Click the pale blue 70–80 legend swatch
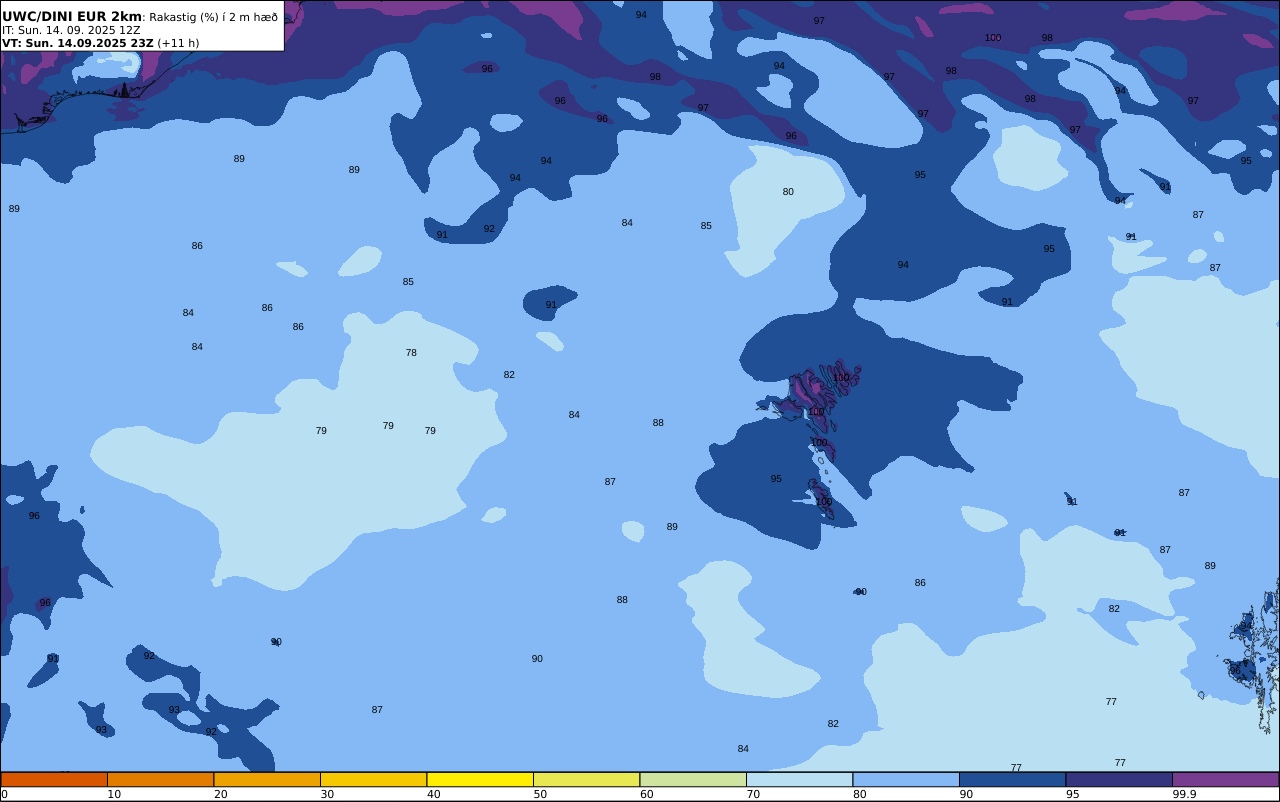The height and width of the screenshot is (802, 1280). click(799, 779)
